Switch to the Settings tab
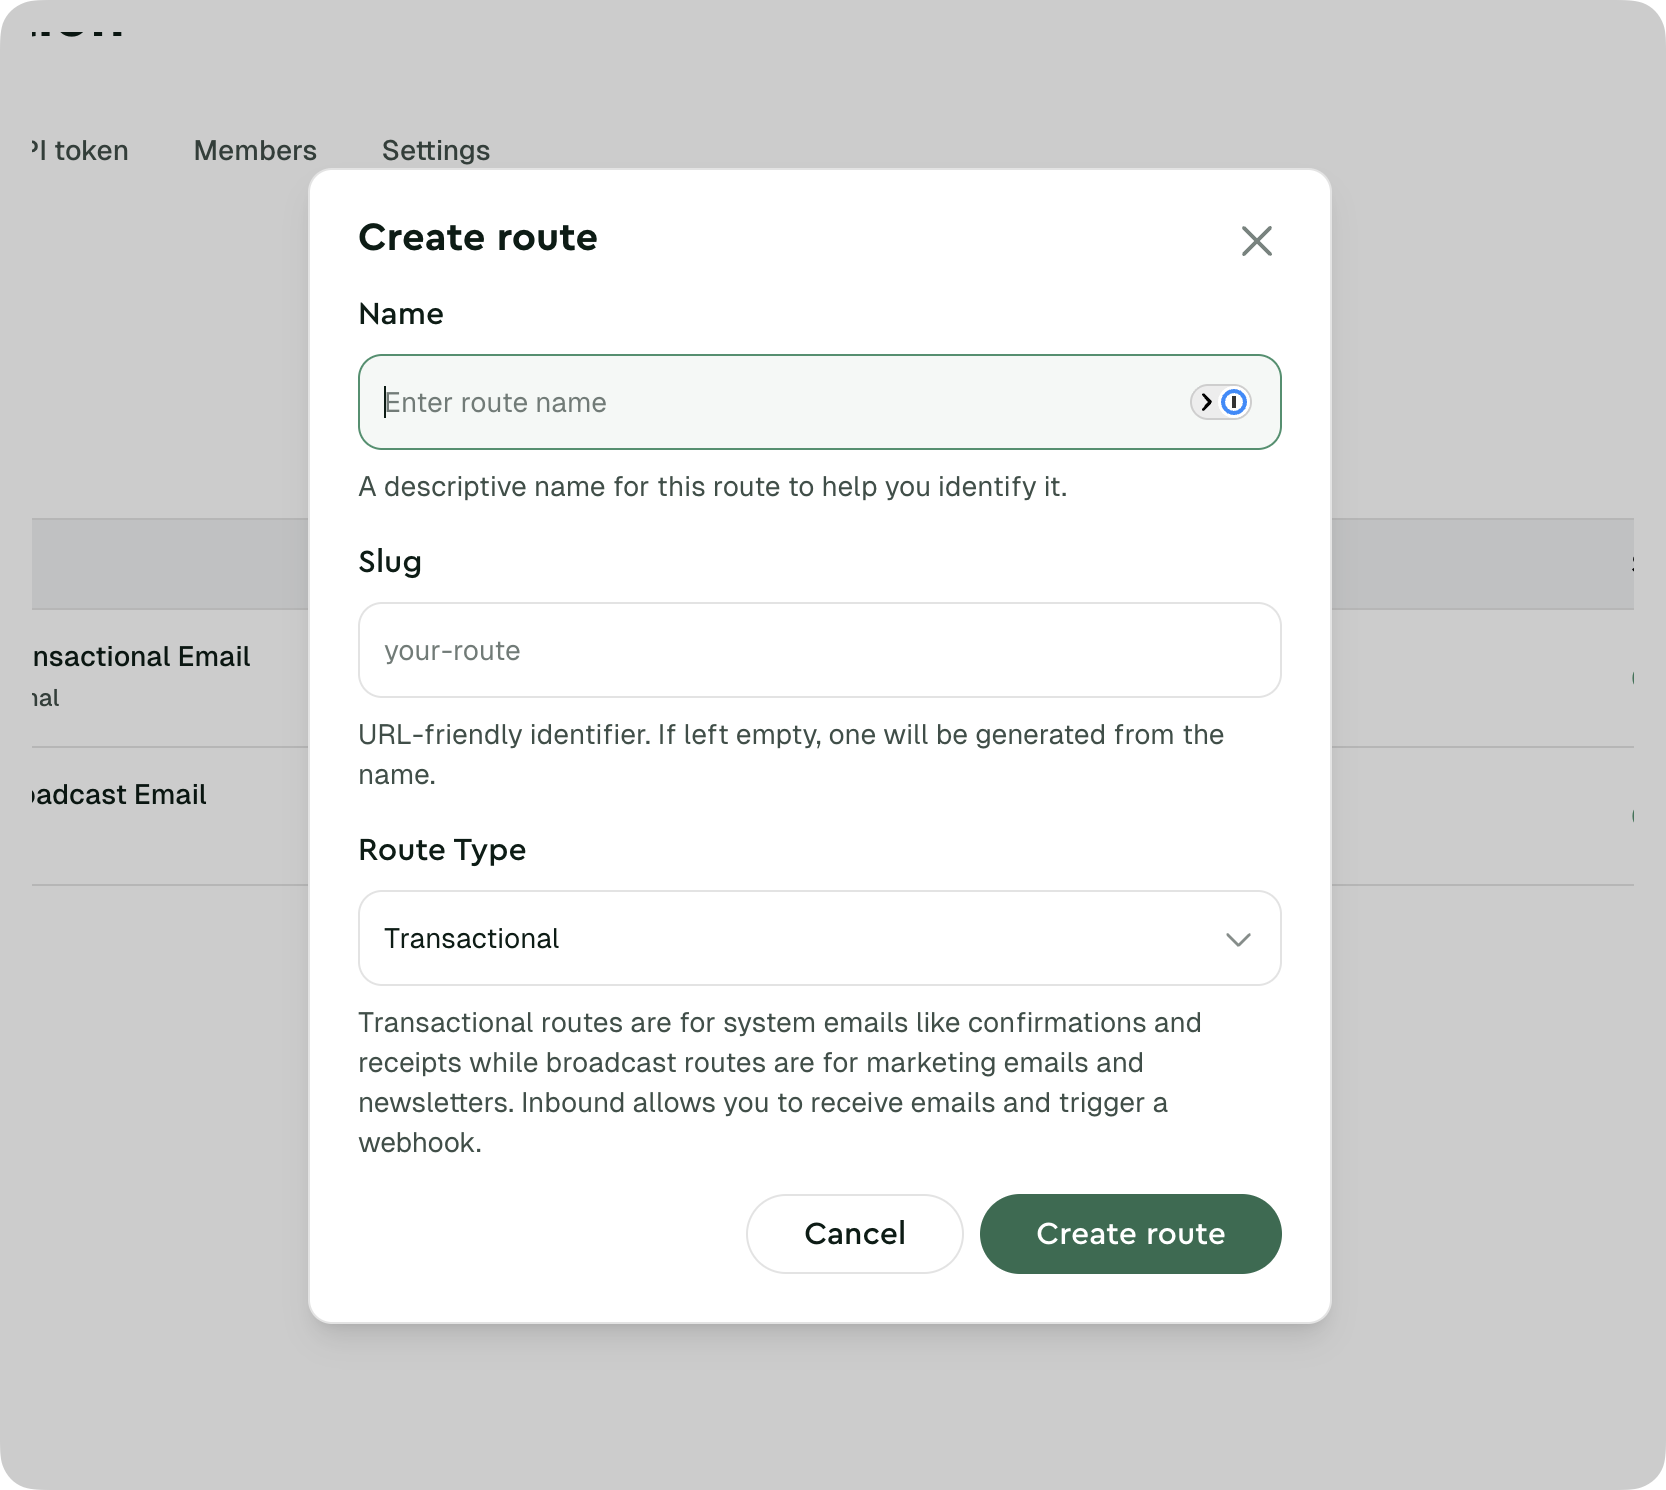This screenshot has width=1666, height=1490. pos(435,150)
